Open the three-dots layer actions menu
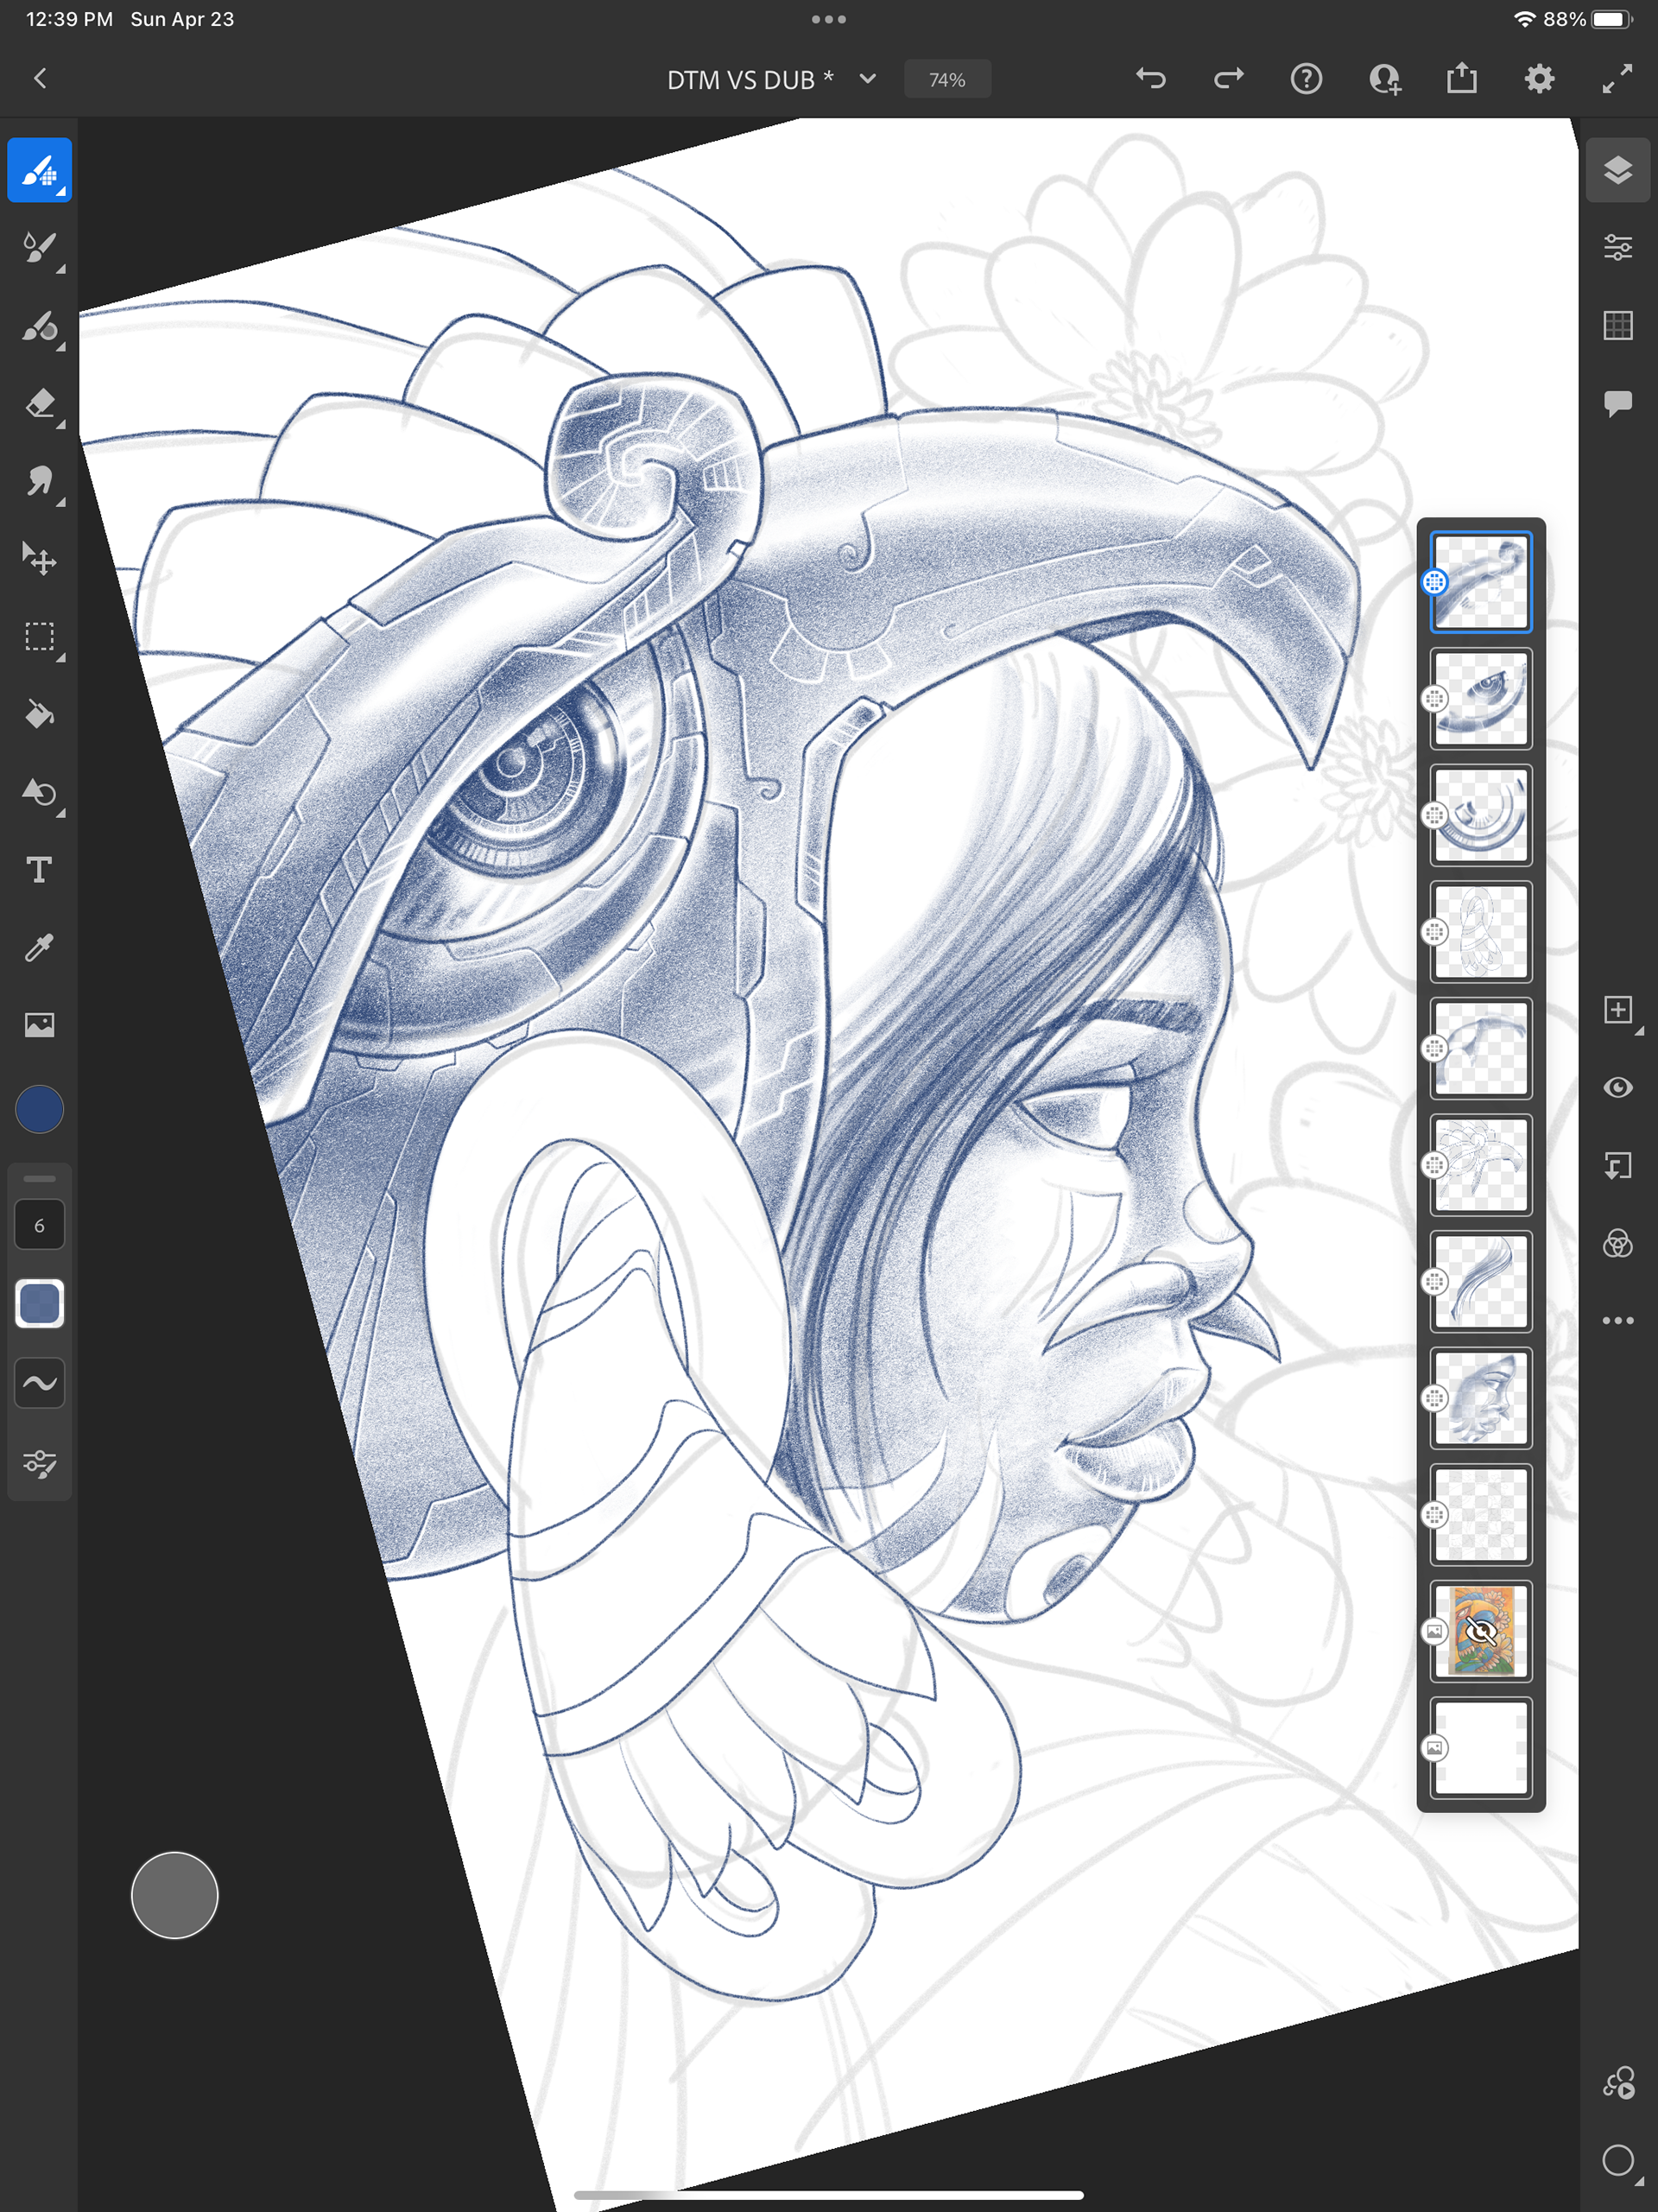 1617,1321
